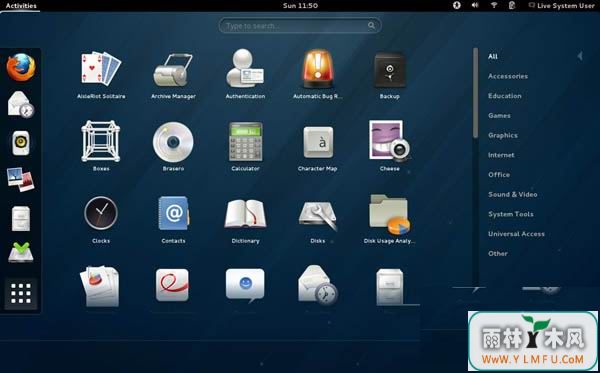
Task: Filter apps by Sound & Video
Action: tap(512, 194)
